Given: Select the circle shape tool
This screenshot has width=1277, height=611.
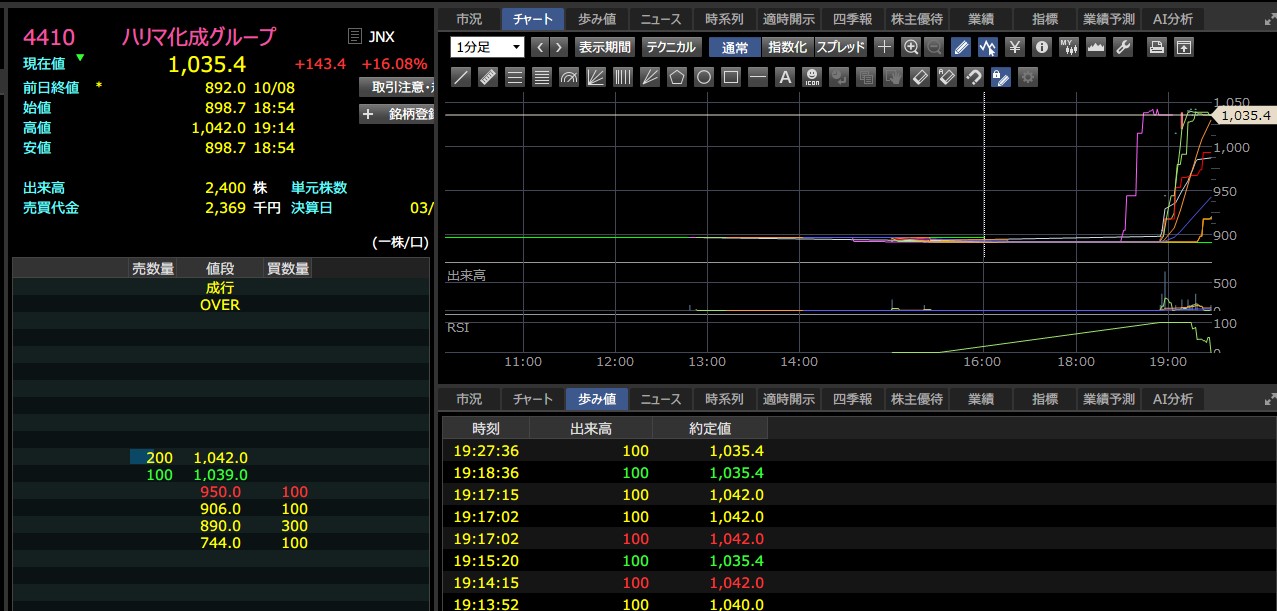Looking at the screenshot, I should pyautogui.click(x=704, y=77).
